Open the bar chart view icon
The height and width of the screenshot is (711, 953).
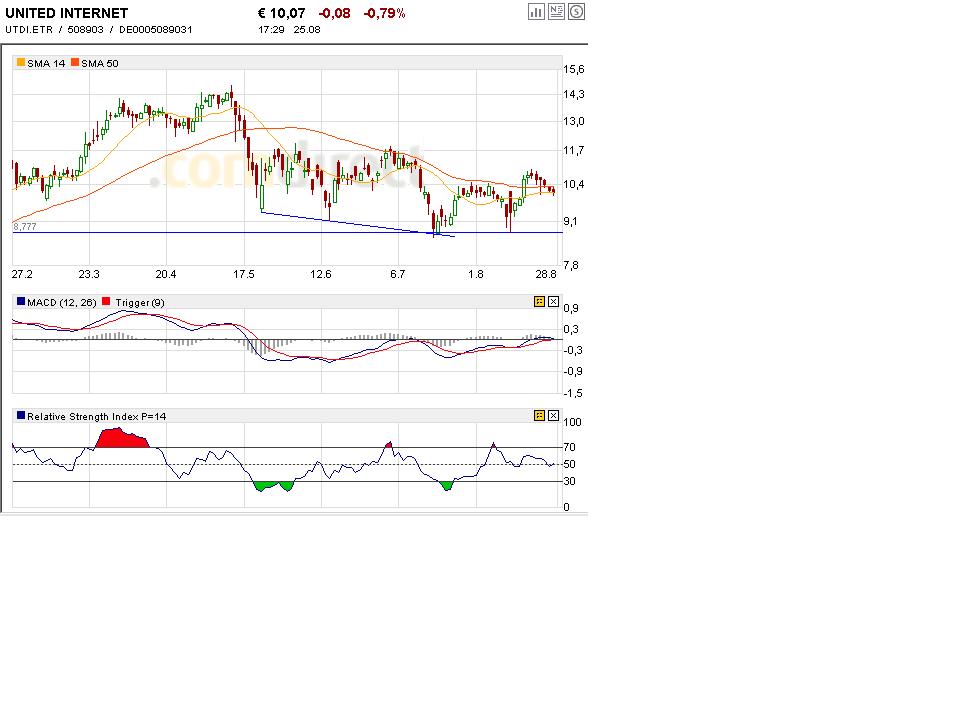click(536, 12)
